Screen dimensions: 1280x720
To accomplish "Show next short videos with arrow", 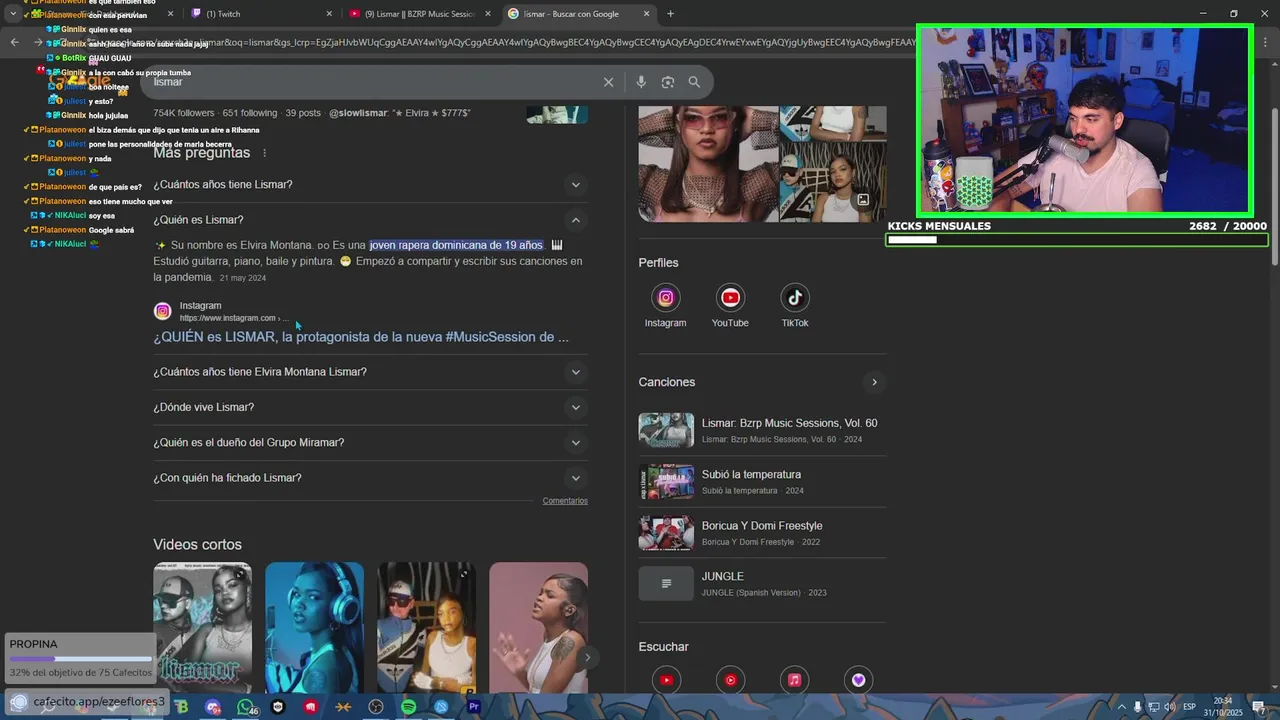I will pyautogui.click(x=588, y=657).
